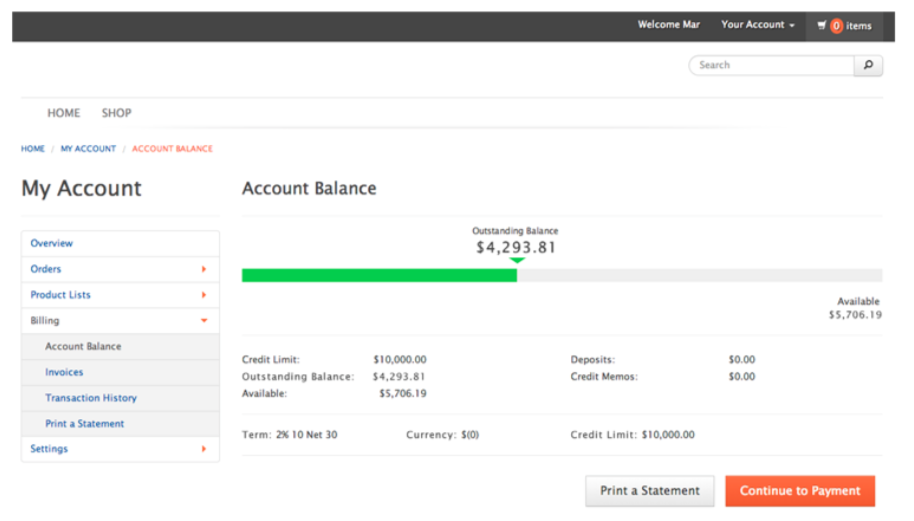Screen dimensions: 914x521
Task: Expand the Product Lists sidebar section
Action: click(x=204, y=295)
